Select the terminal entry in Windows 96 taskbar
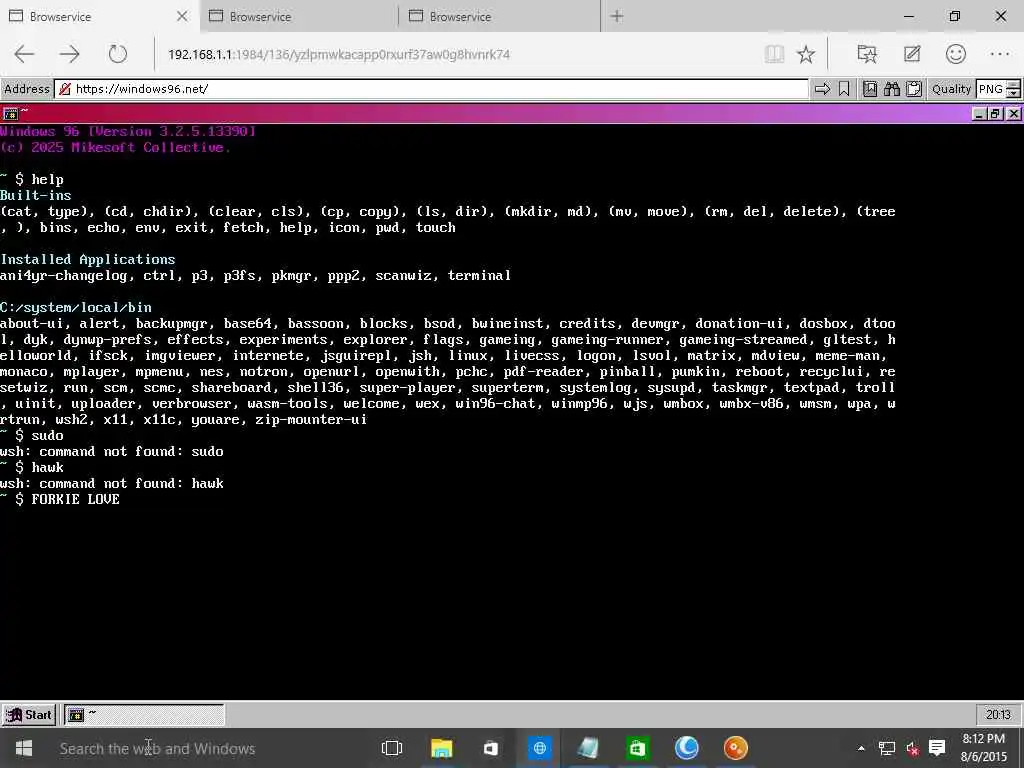The image size is (1024, 768). click(144, 714)
